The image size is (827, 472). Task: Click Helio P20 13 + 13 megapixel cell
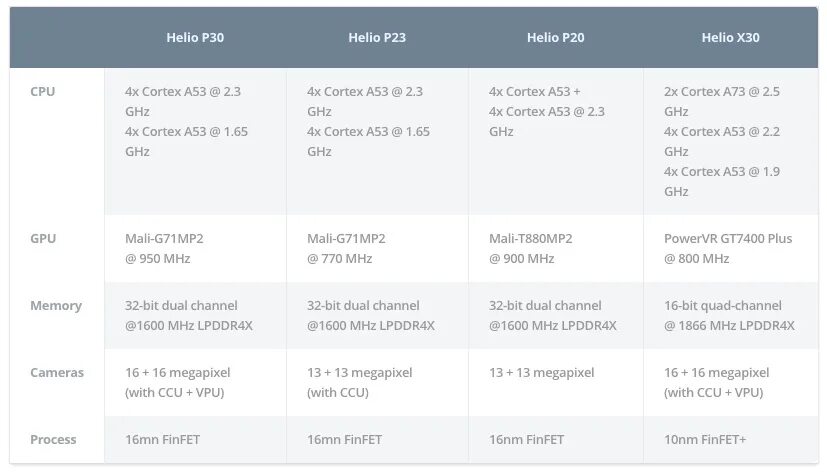tap(541, 373)
